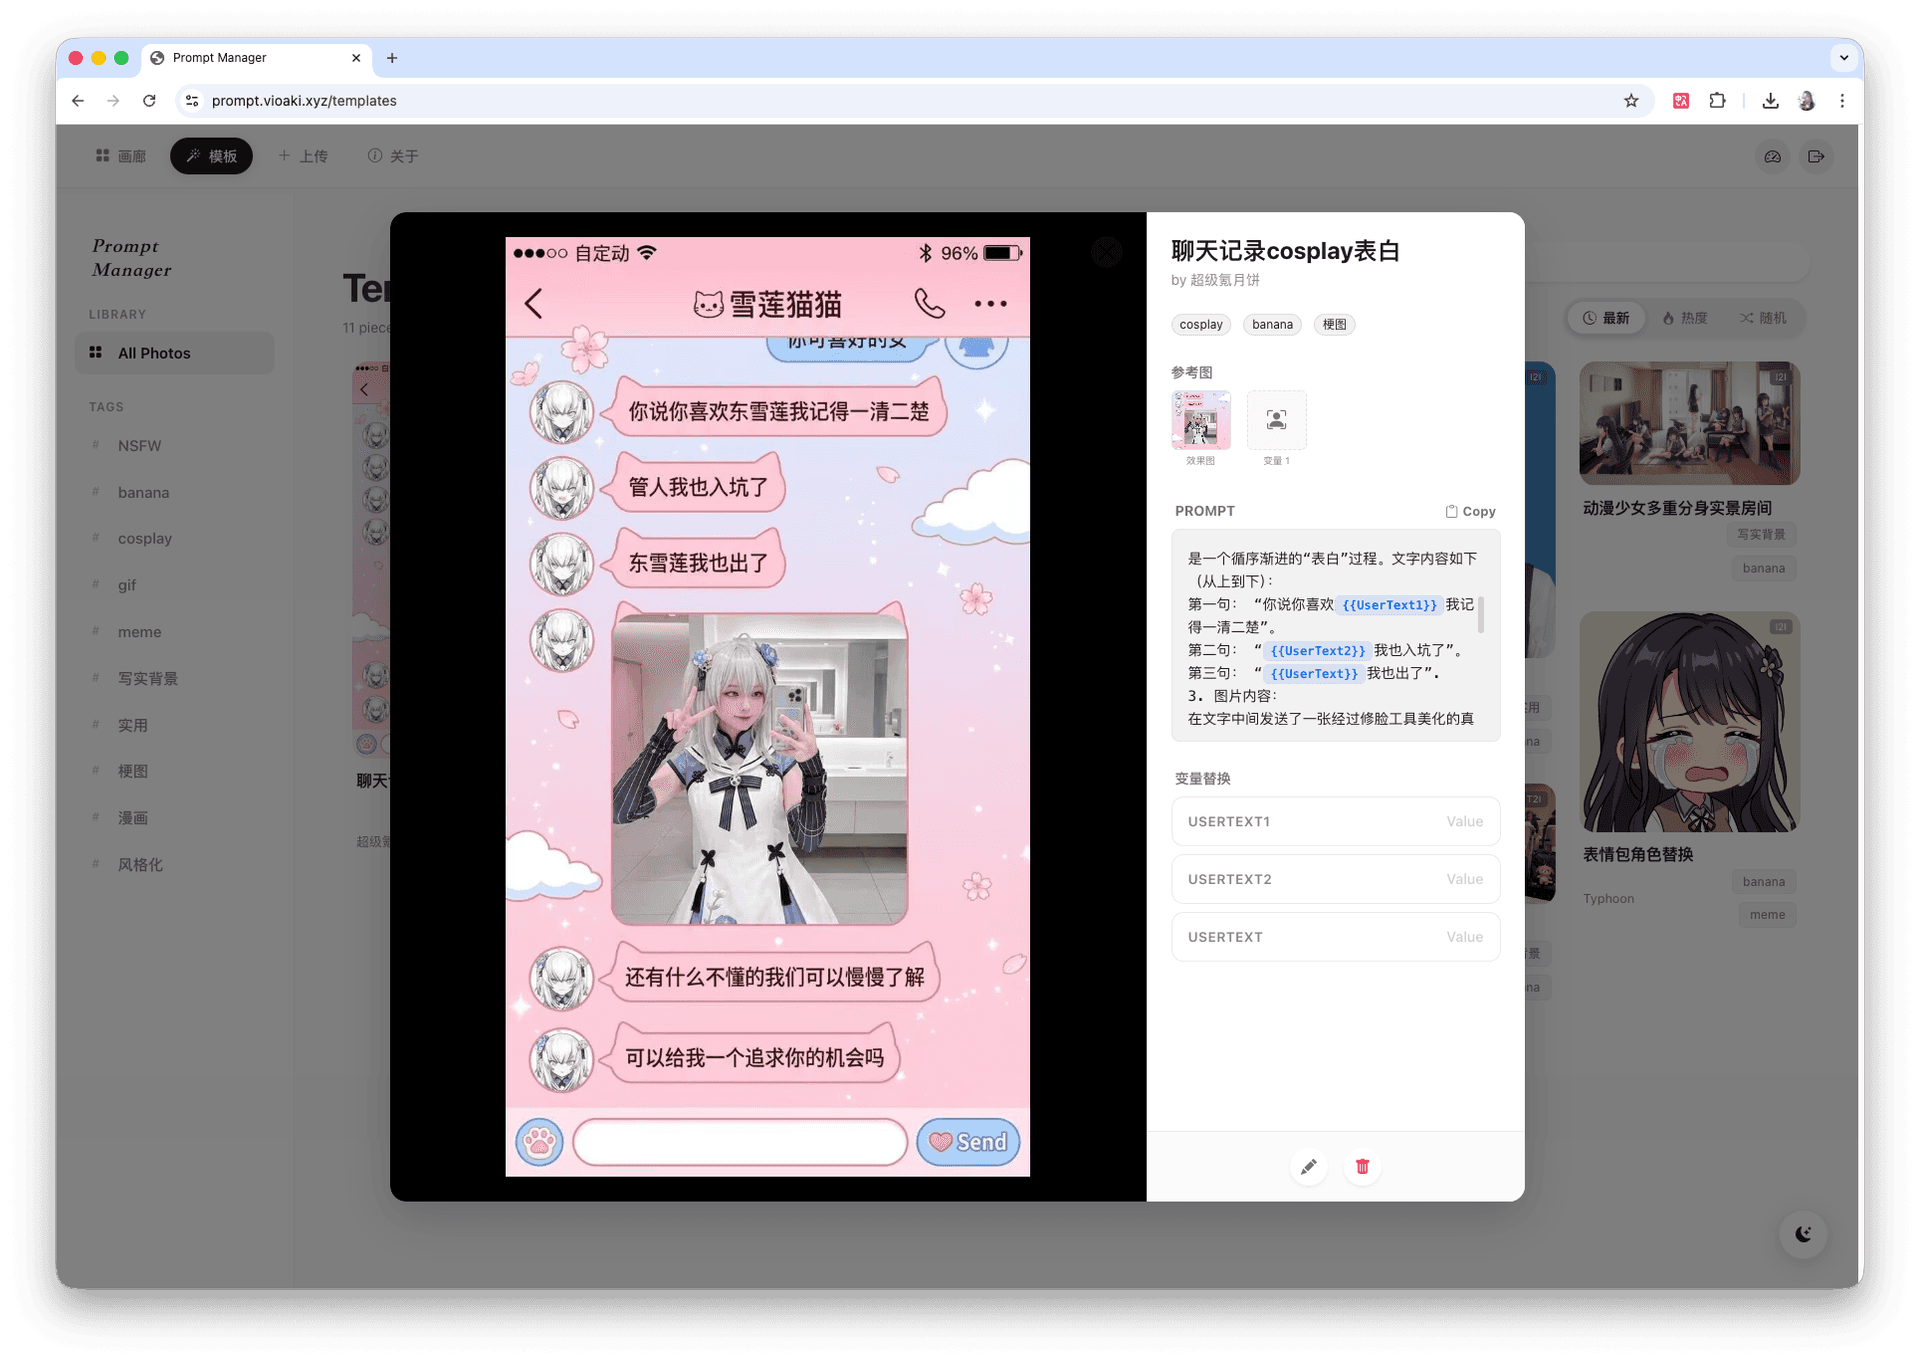
Task: Click the {{UserText2}} variable in the prompt
Action: point(1317,651)
